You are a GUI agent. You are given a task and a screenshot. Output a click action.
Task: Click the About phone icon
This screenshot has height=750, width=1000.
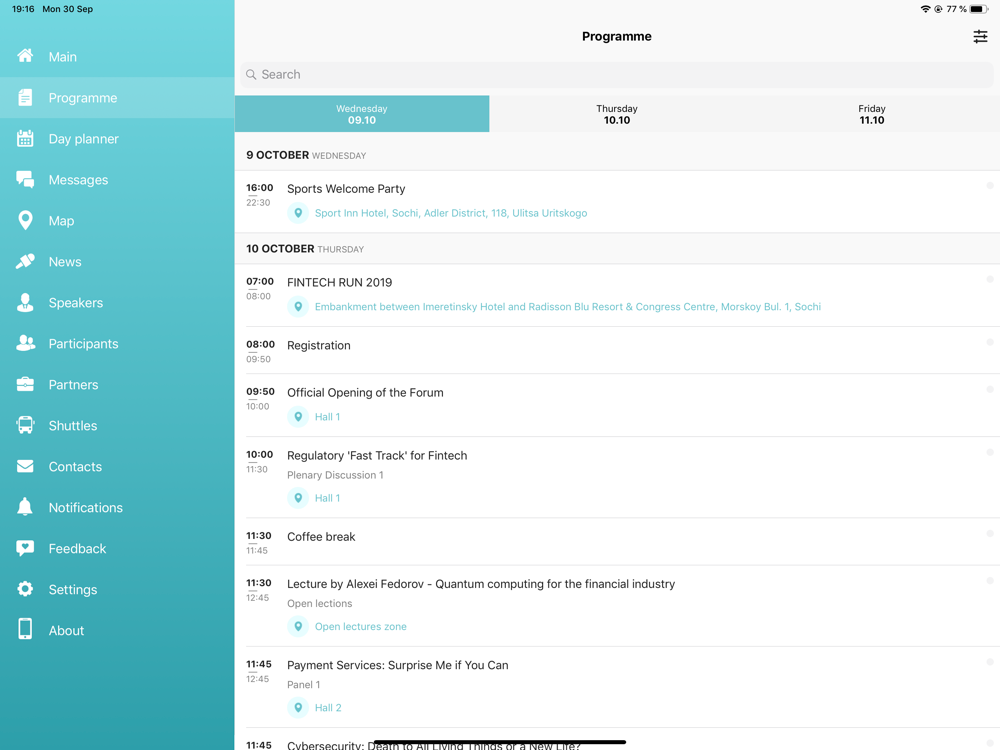click(25, 629)
